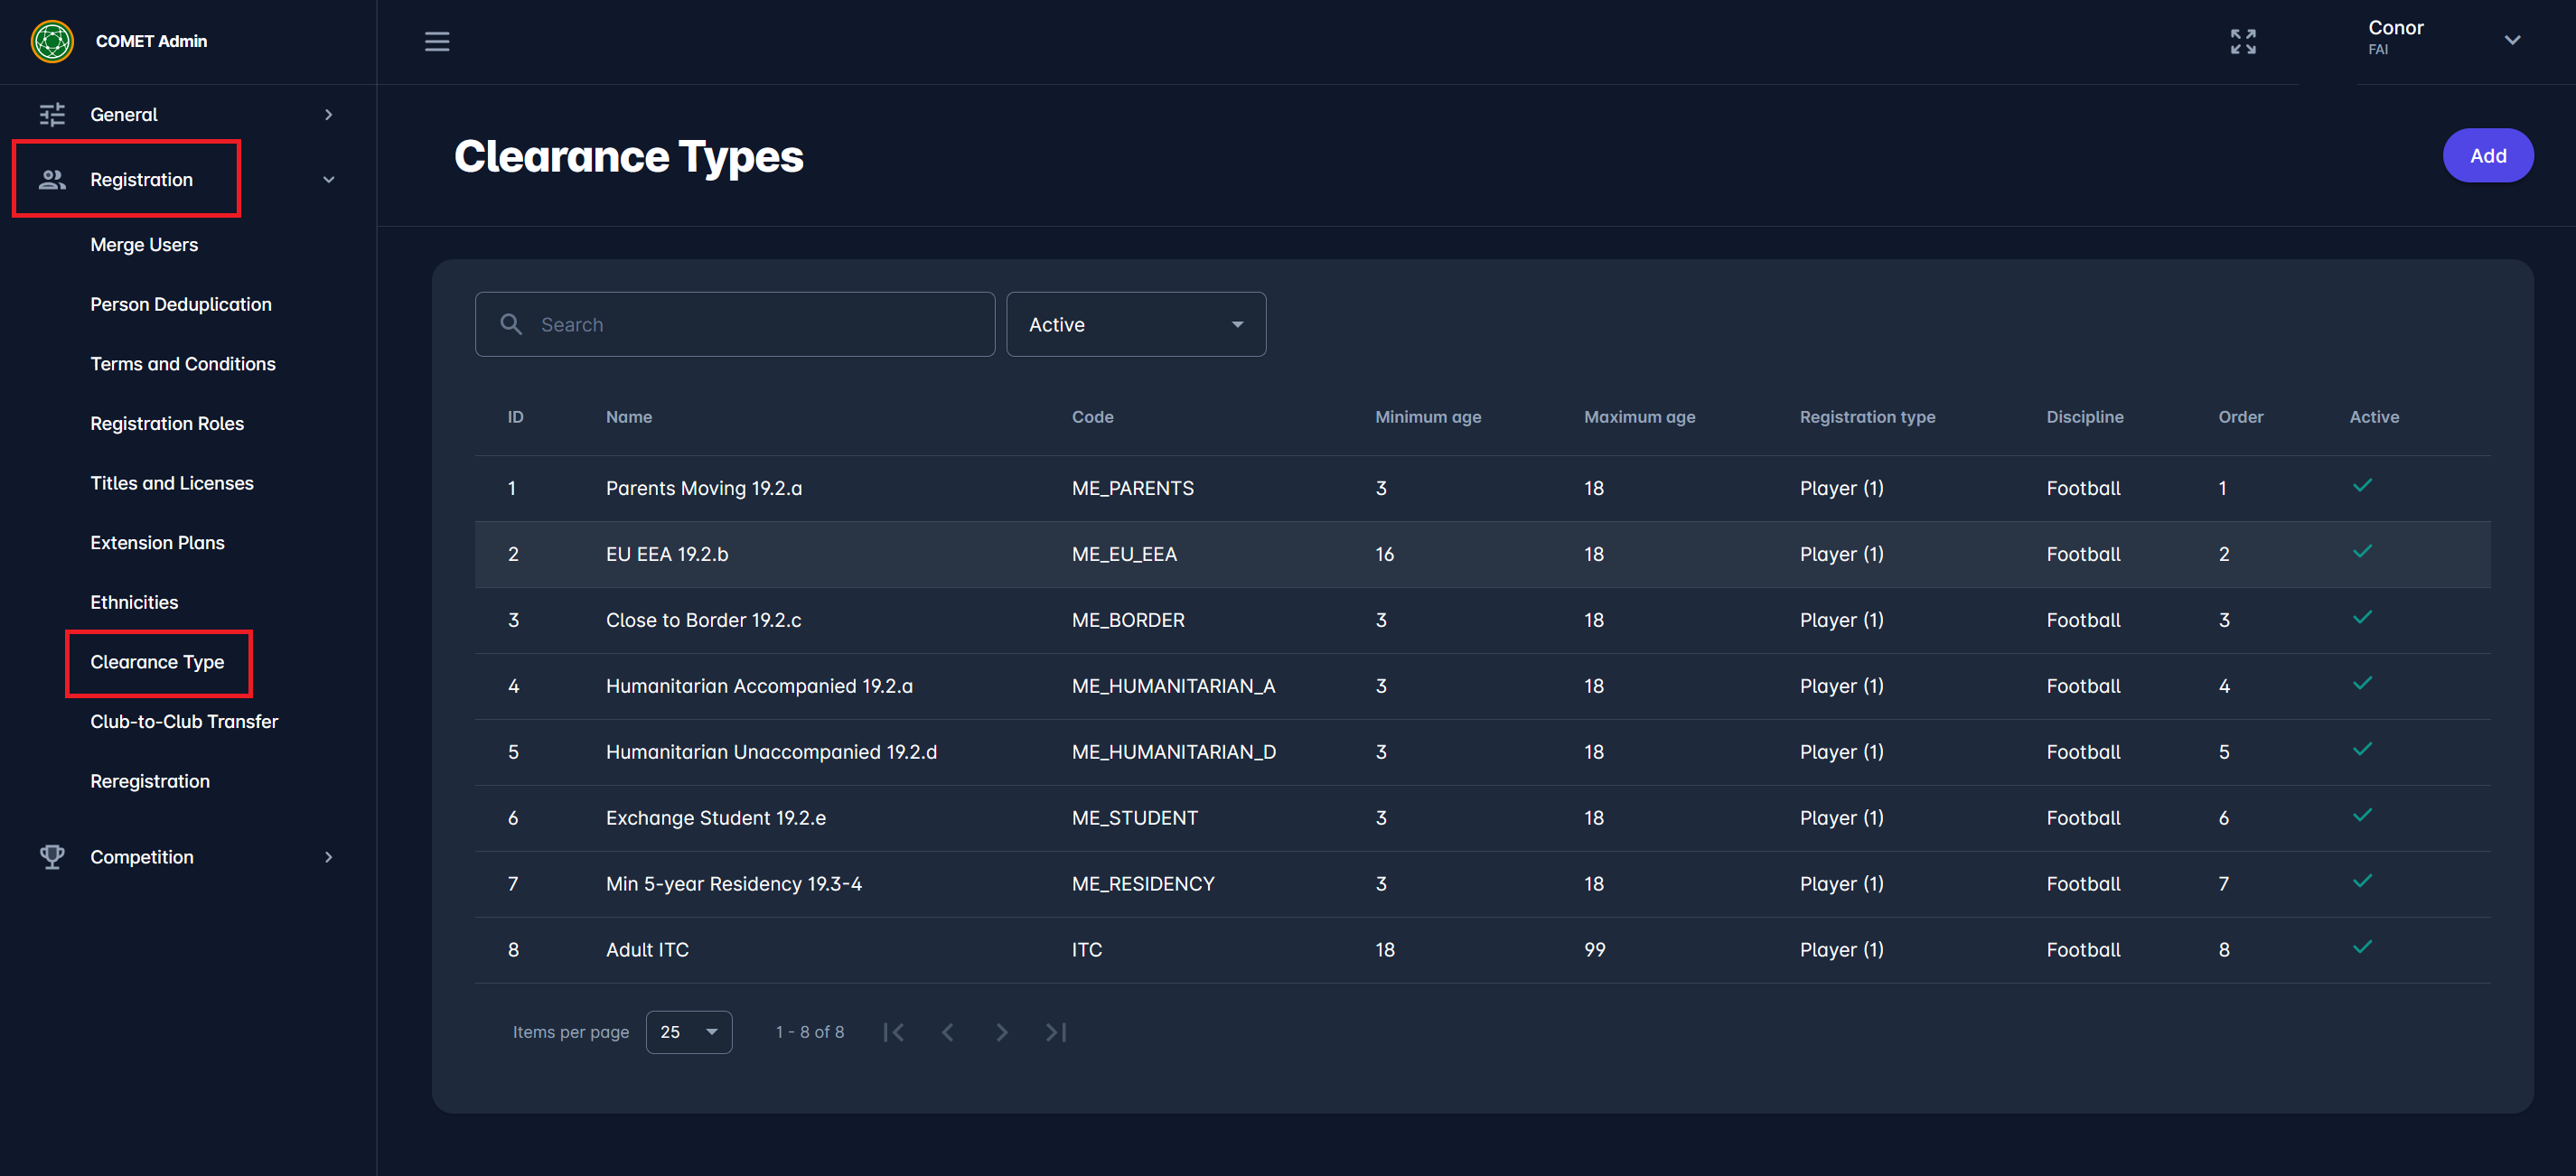Viewport: 2576px width, 1176px height.
Task: Click the Competition trophy icon
Action: click(52, 856)
